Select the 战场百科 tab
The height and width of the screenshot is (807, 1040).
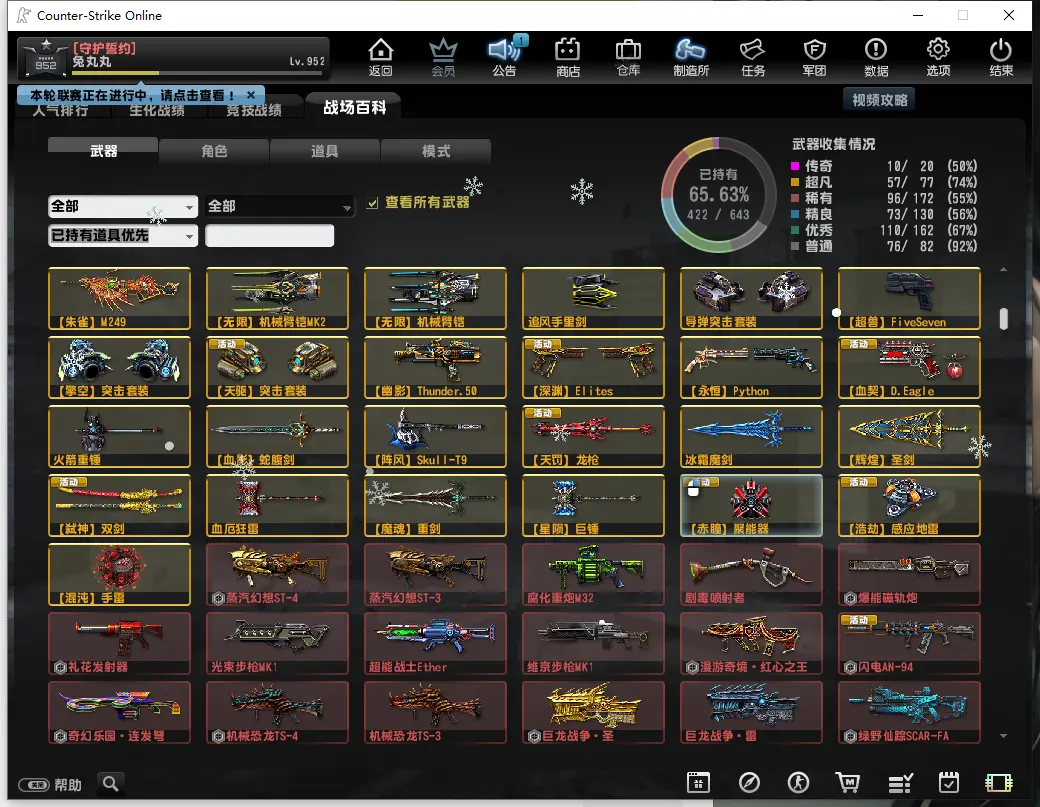pyautogui.click(x=354, y=107)
